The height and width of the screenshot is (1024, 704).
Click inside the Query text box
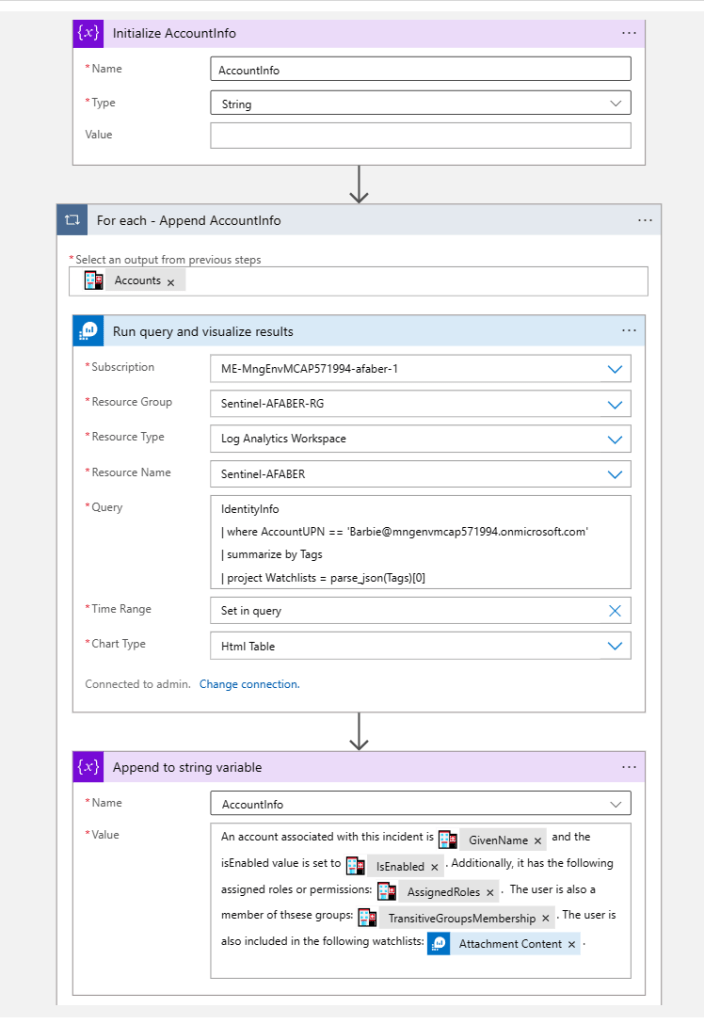420,542
